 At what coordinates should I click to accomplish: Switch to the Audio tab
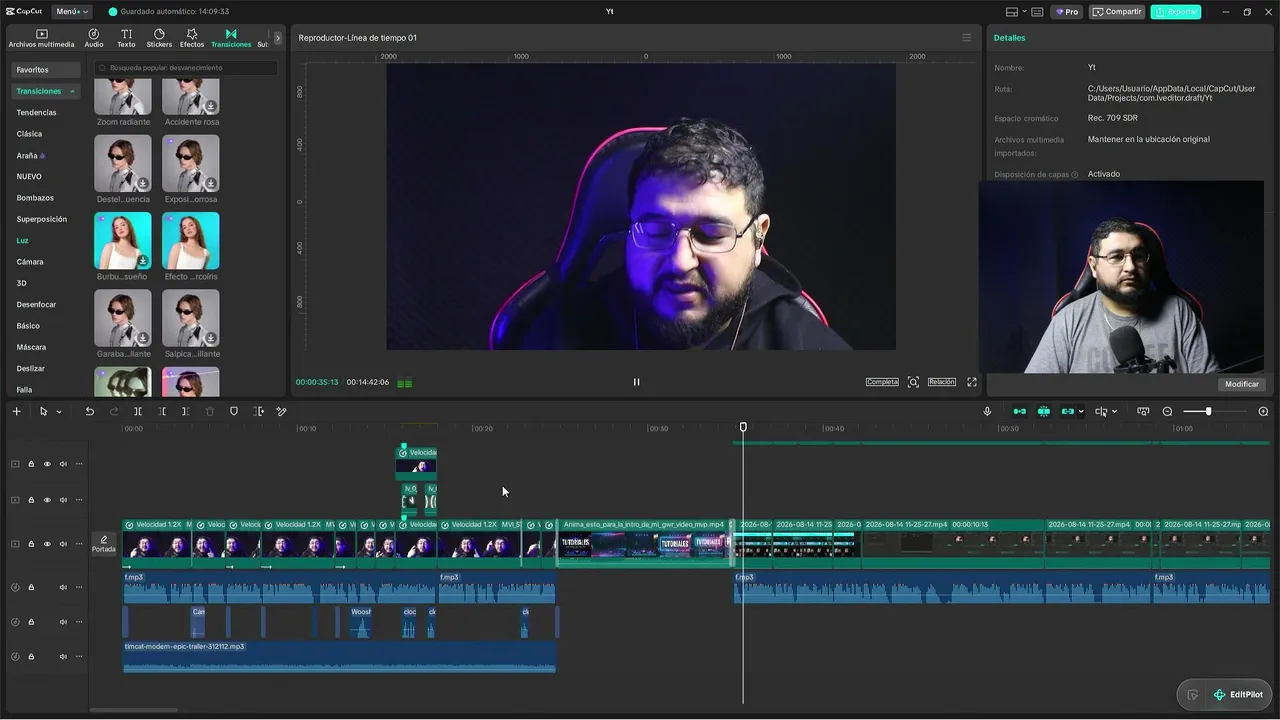[x=94, y=38]
